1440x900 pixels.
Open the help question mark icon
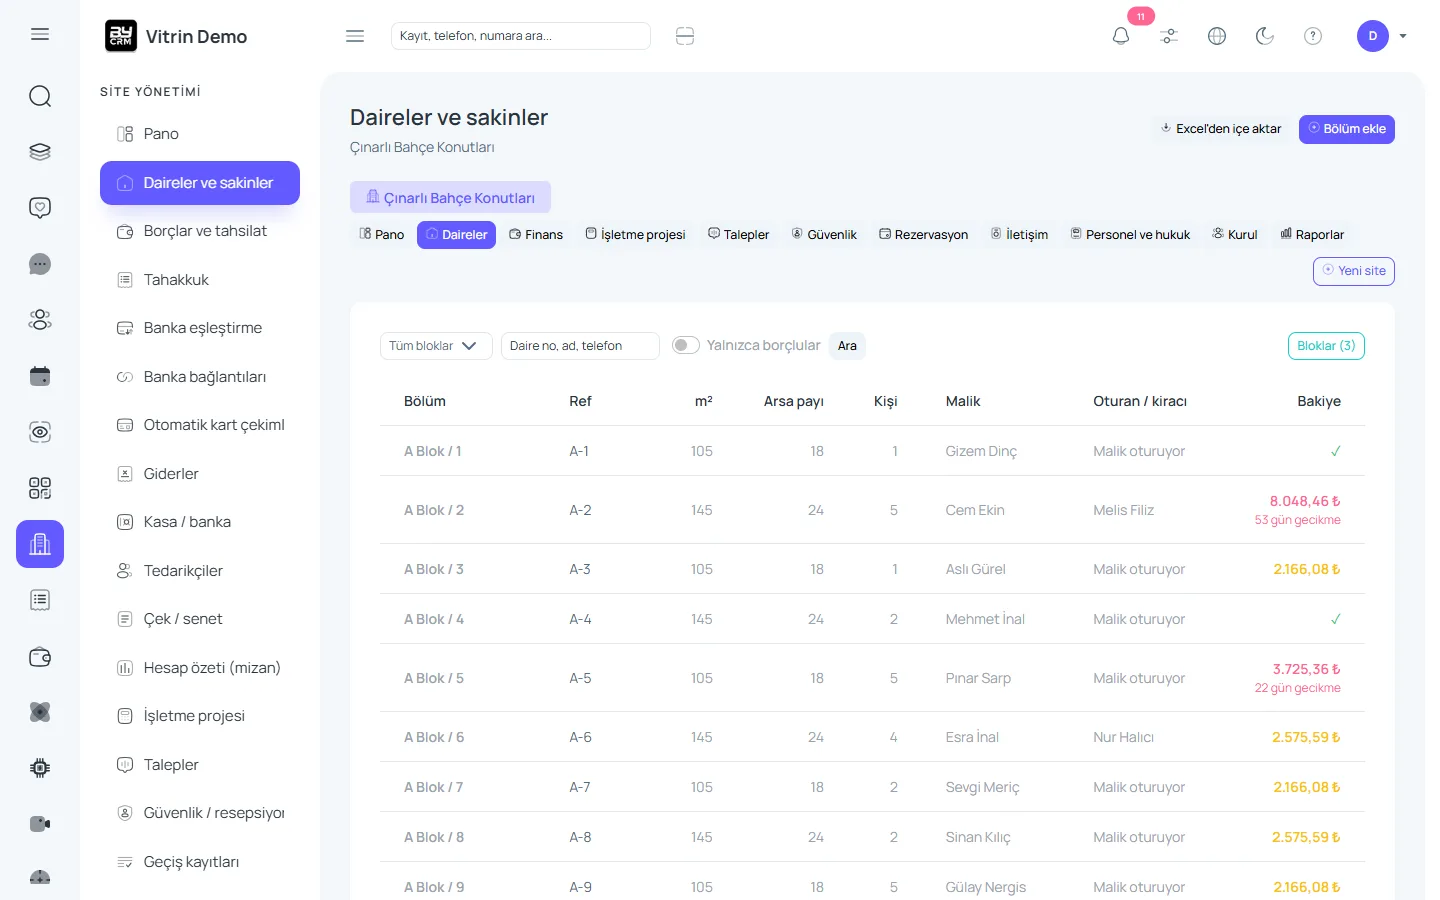[1313, 36]
